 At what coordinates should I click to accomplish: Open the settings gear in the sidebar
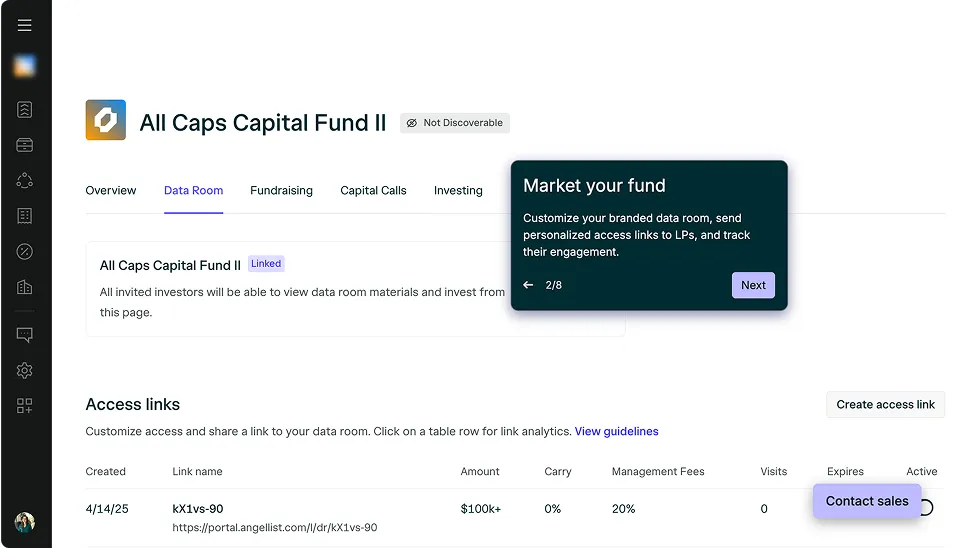(25, 371)
